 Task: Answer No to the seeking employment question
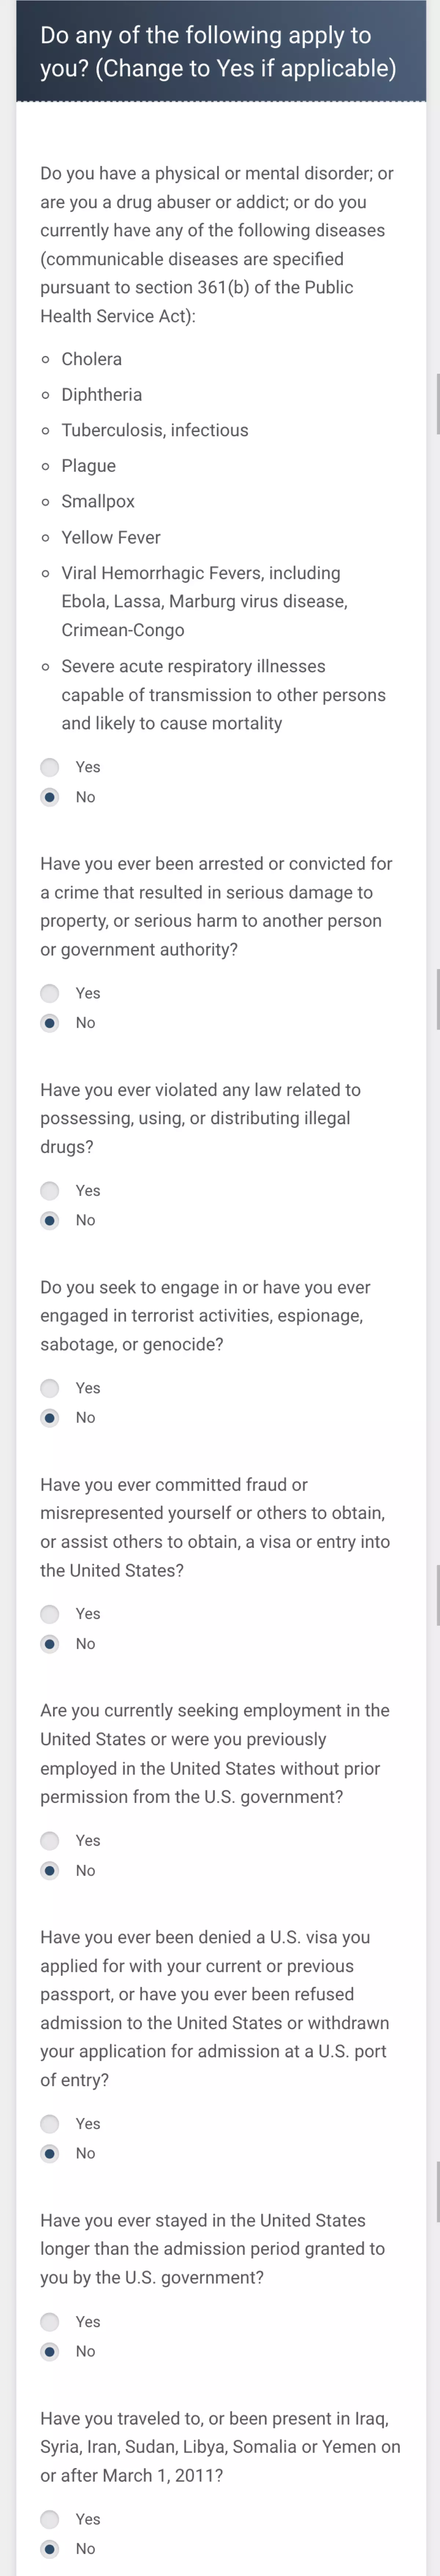coord(50,1870)
